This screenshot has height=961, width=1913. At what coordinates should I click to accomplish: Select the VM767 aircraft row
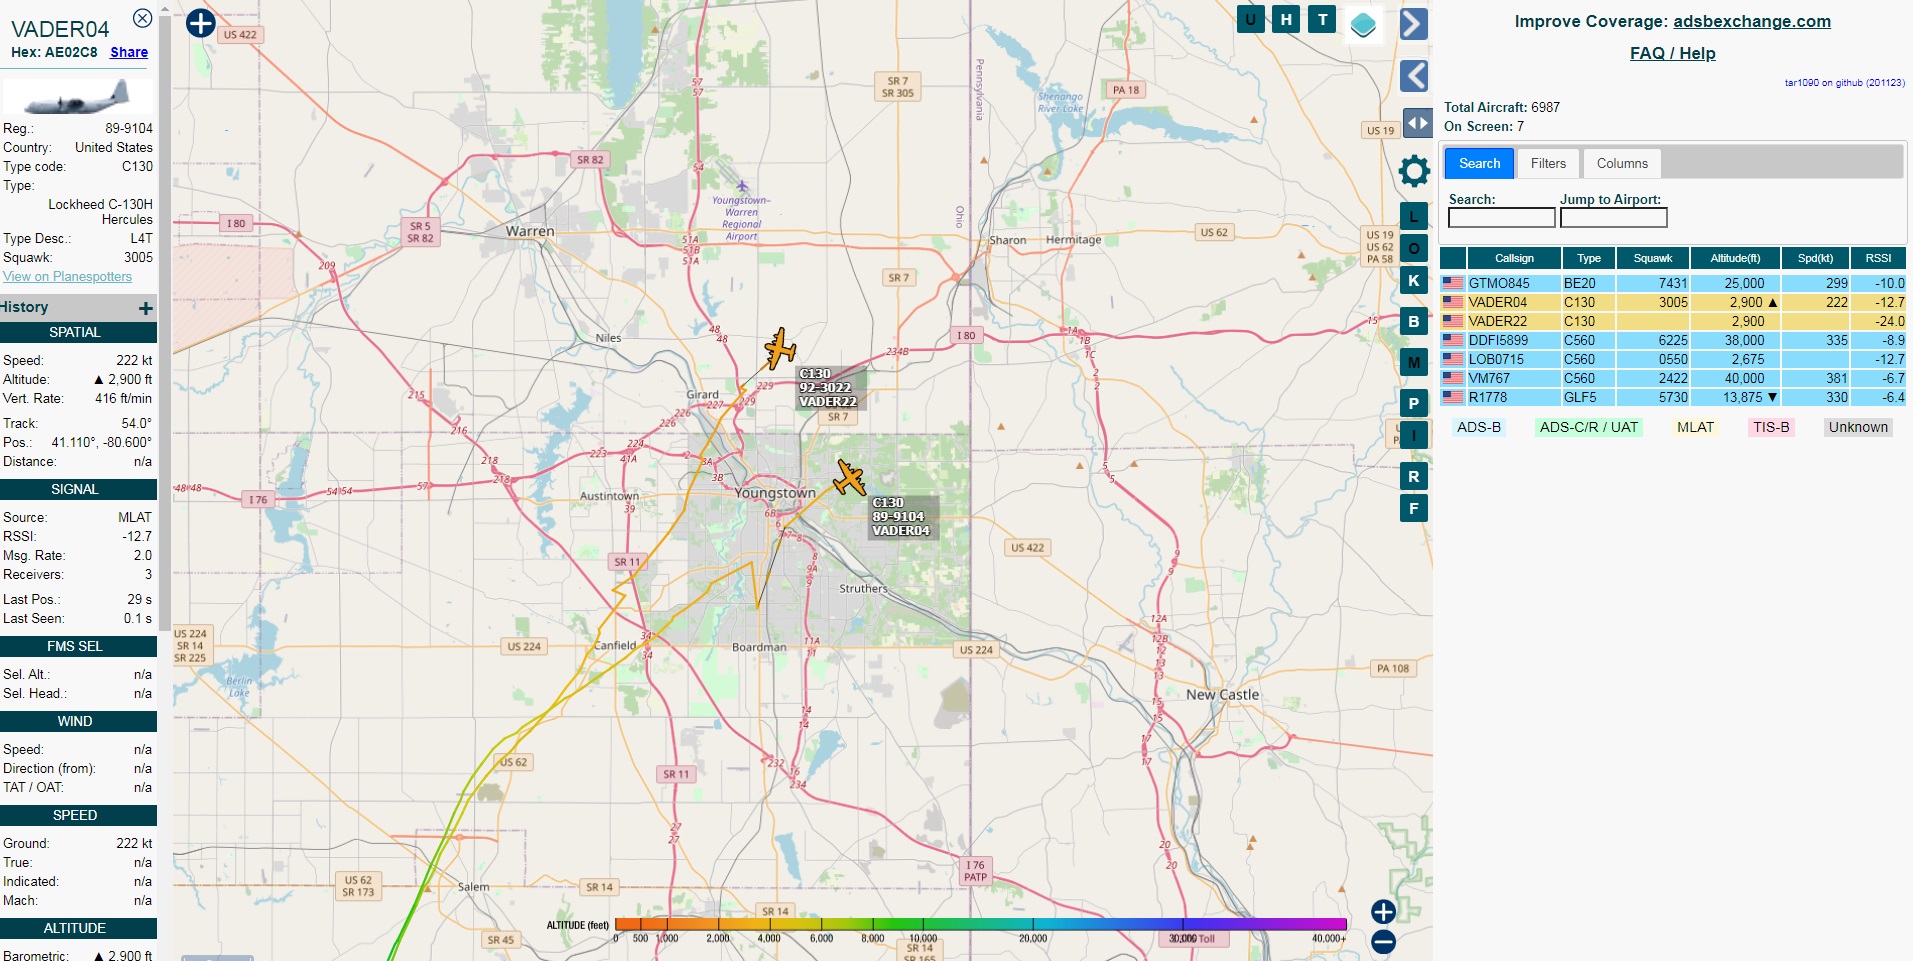[x=1673, y=378]
